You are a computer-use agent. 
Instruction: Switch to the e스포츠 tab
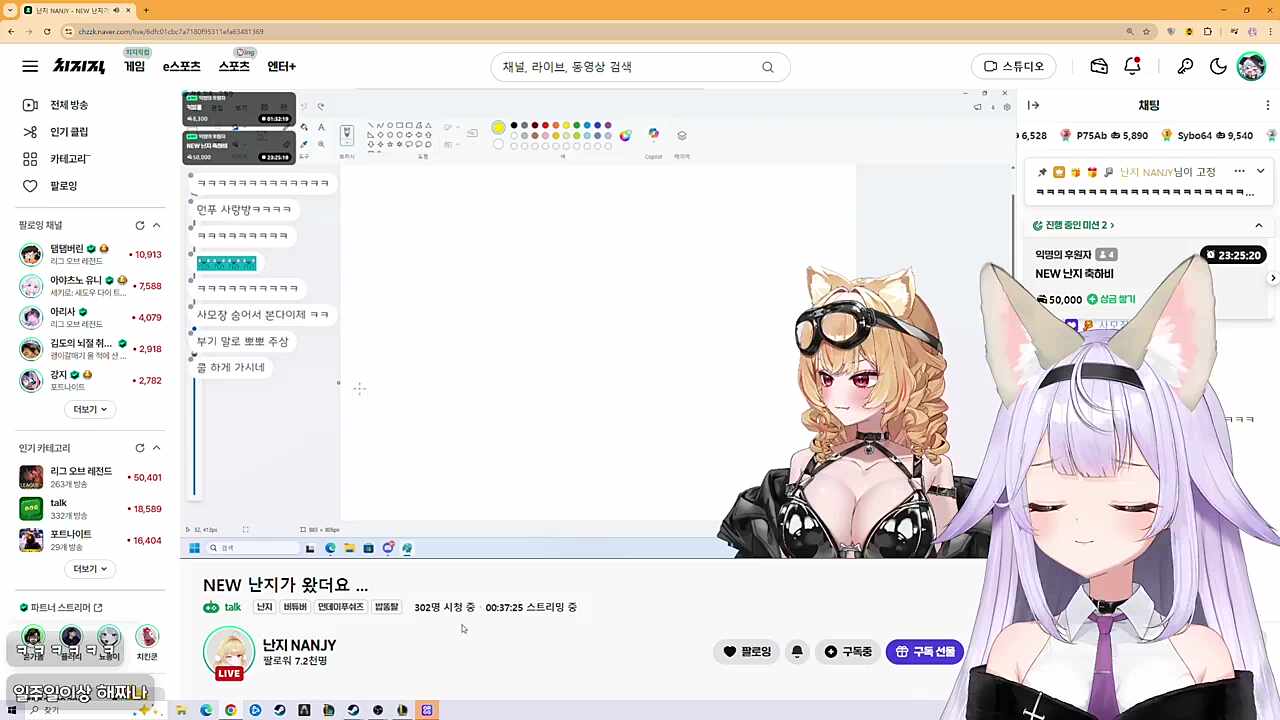pyautogui.click(x=181, y=66)
